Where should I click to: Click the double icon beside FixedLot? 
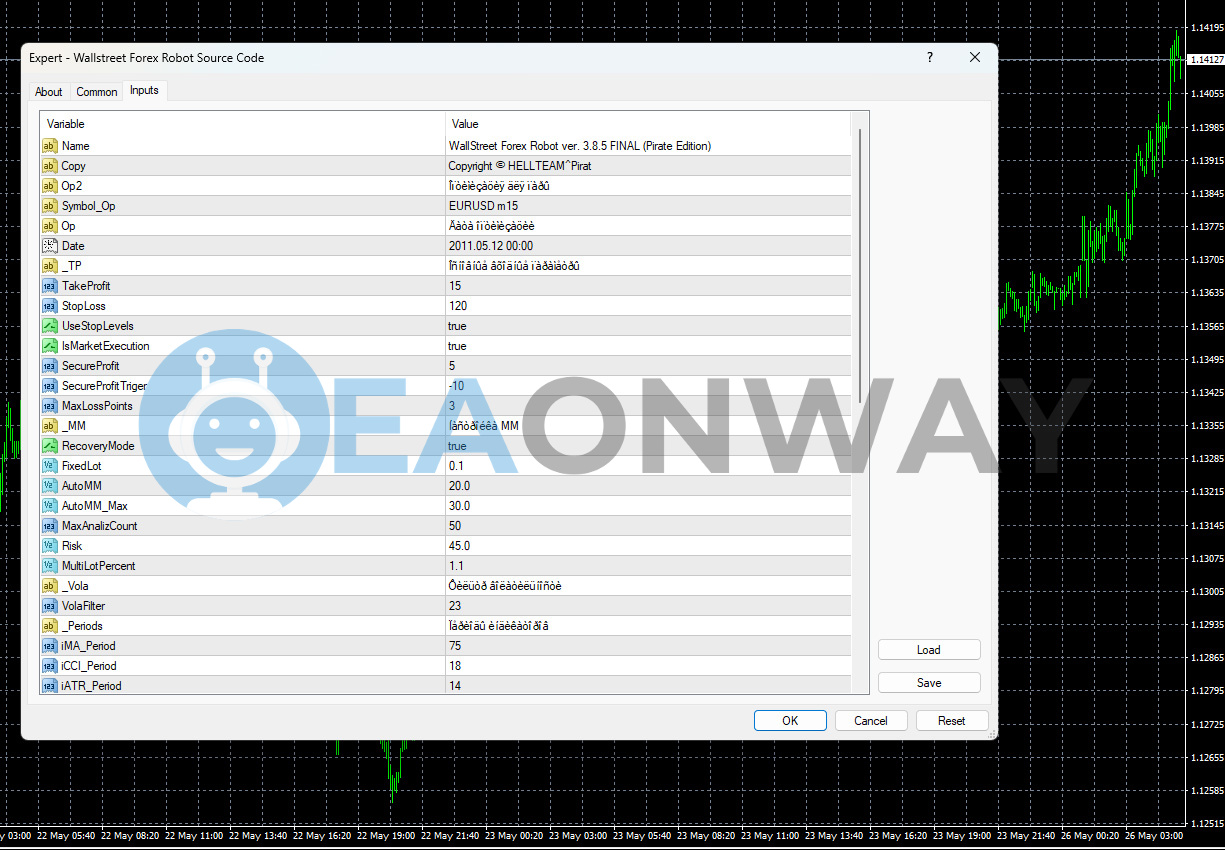click(x=50, y=466)
